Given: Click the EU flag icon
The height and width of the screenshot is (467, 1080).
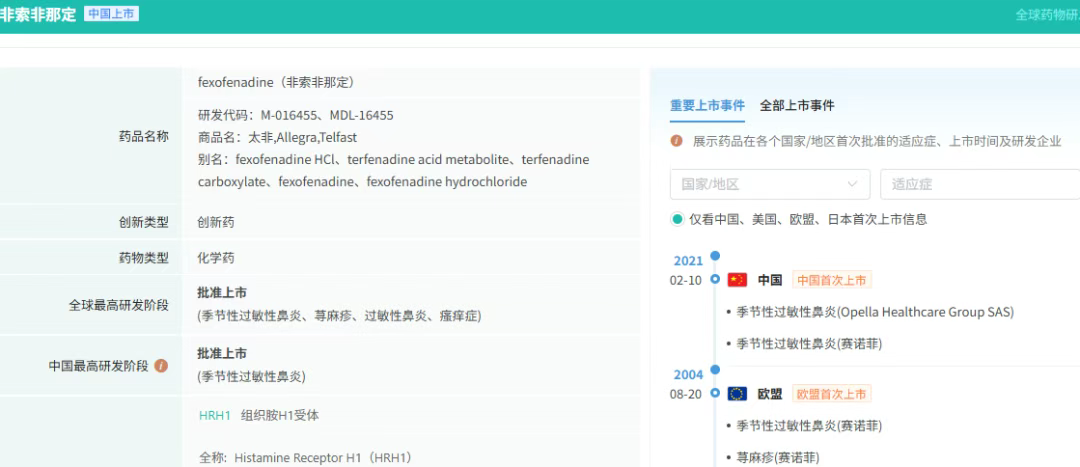Looking at the screenshot, I should tap(737, 394).
